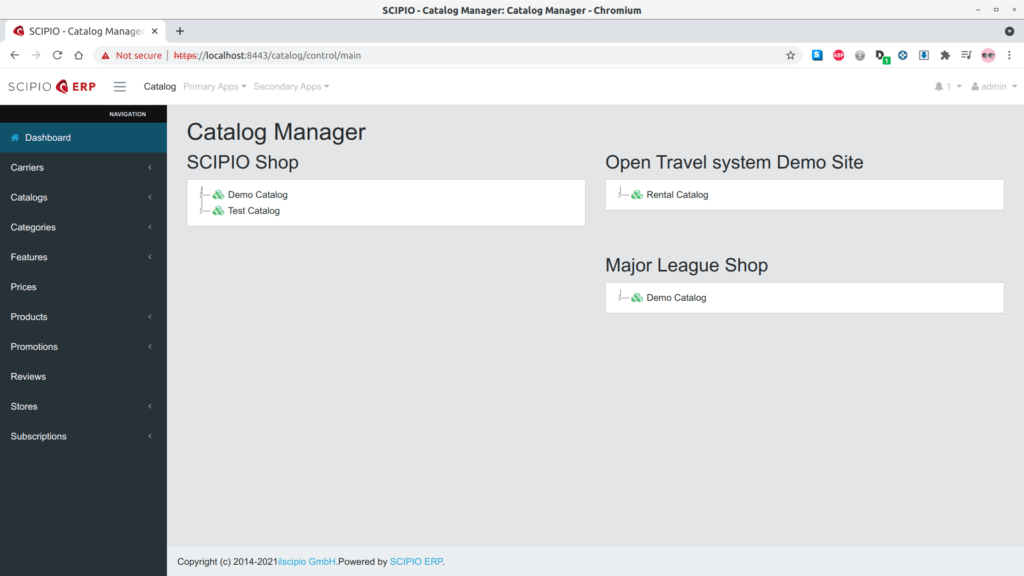Open Test Catalog under SCIPIO Shop
Viewport: 1024px width, 576px height.
253,211
